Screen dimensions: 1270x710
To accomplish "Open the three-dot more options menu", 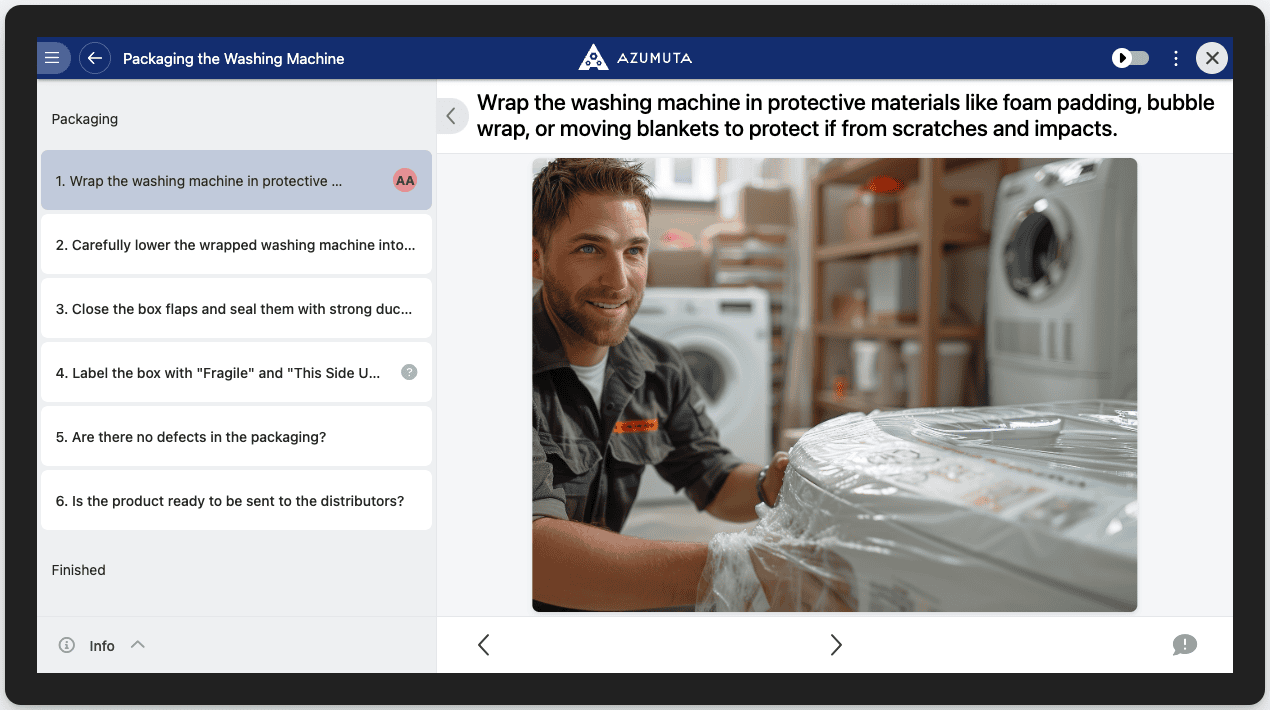I will [1176, 58].
